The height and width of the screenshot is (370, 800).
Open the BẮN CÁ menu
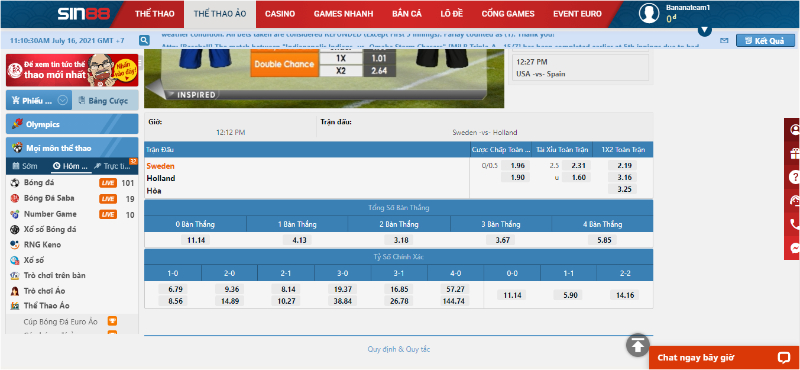point(407,14)
